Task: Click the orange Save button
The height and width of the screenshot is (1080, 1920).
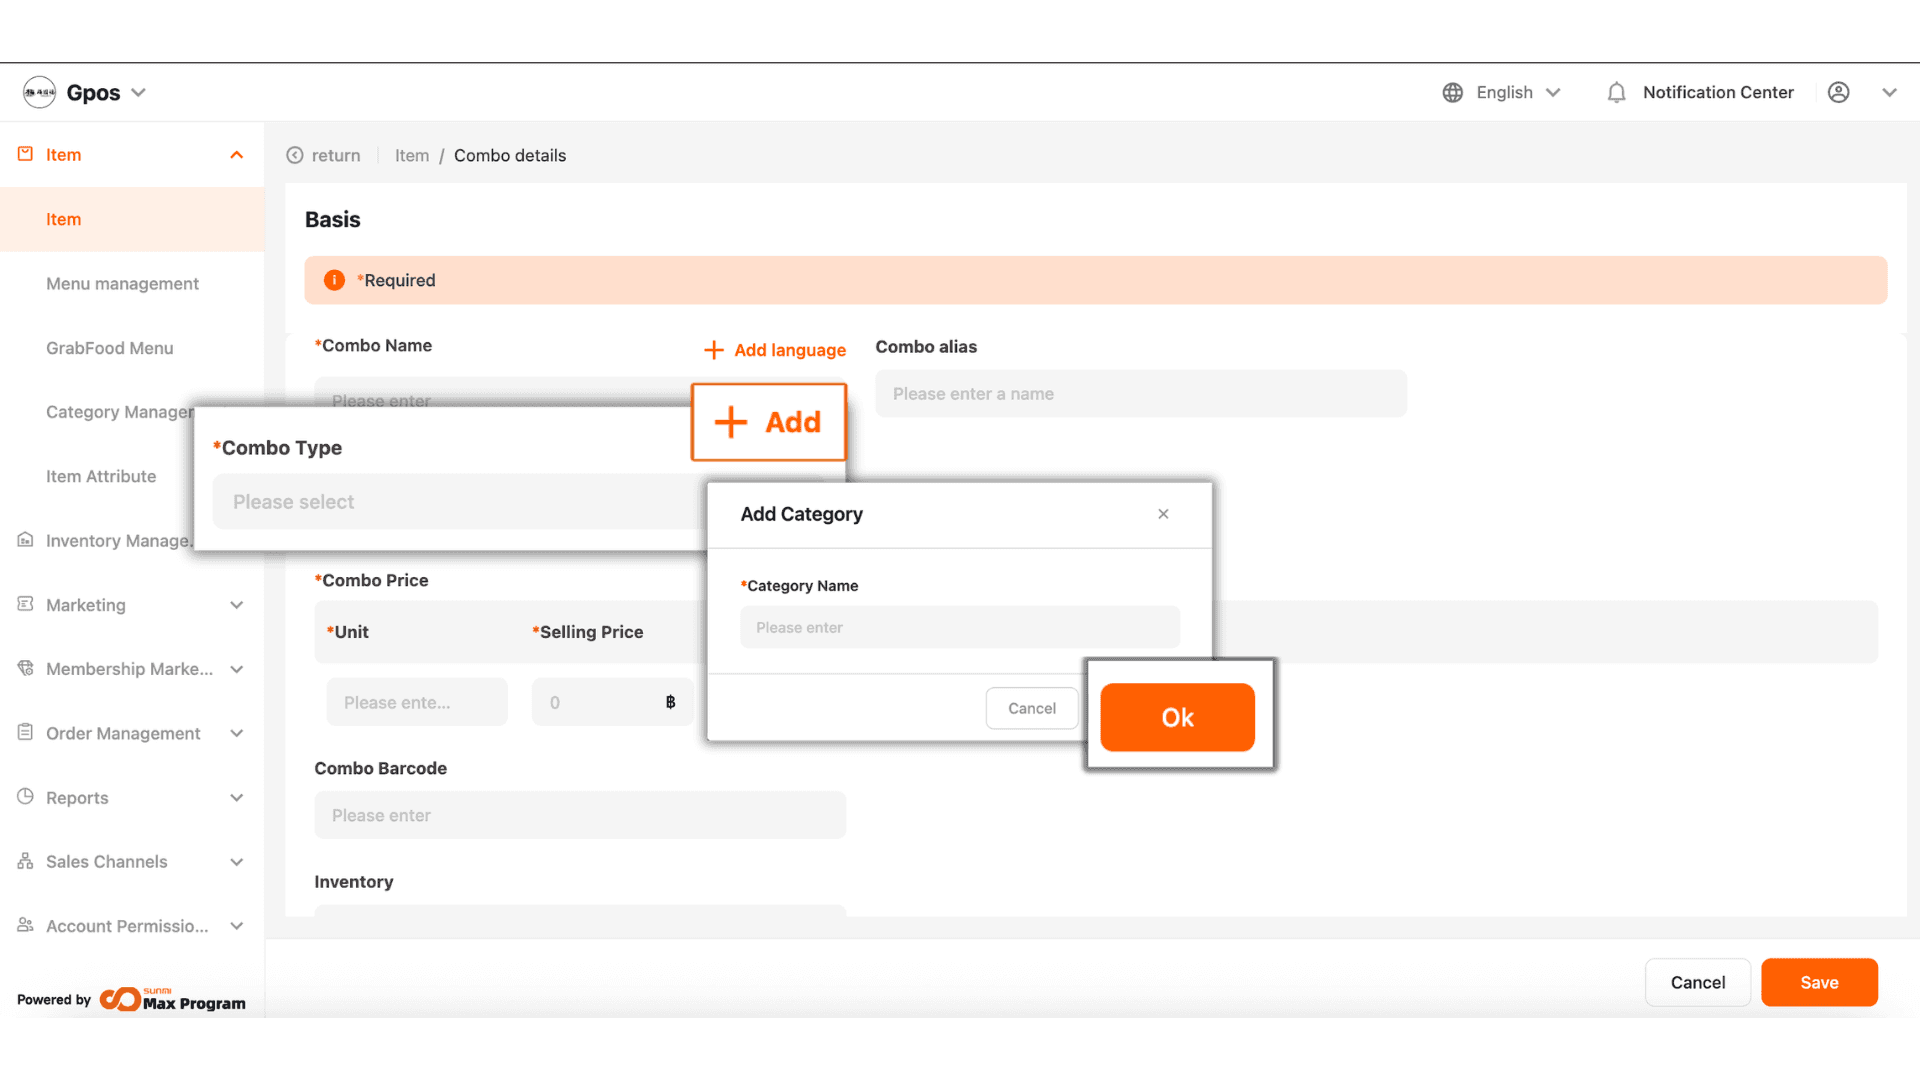Action: pos(1818,982)
